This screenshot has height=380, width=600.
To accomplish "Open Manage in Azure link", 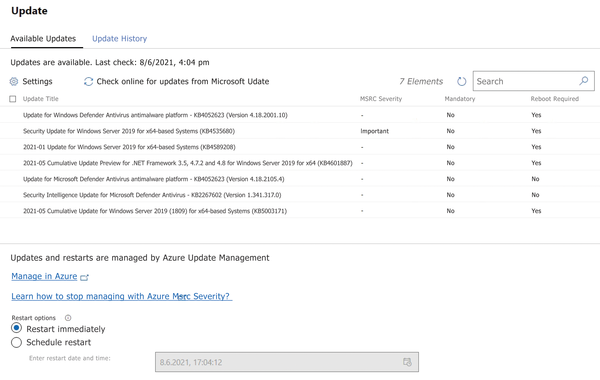I will 44,276.
